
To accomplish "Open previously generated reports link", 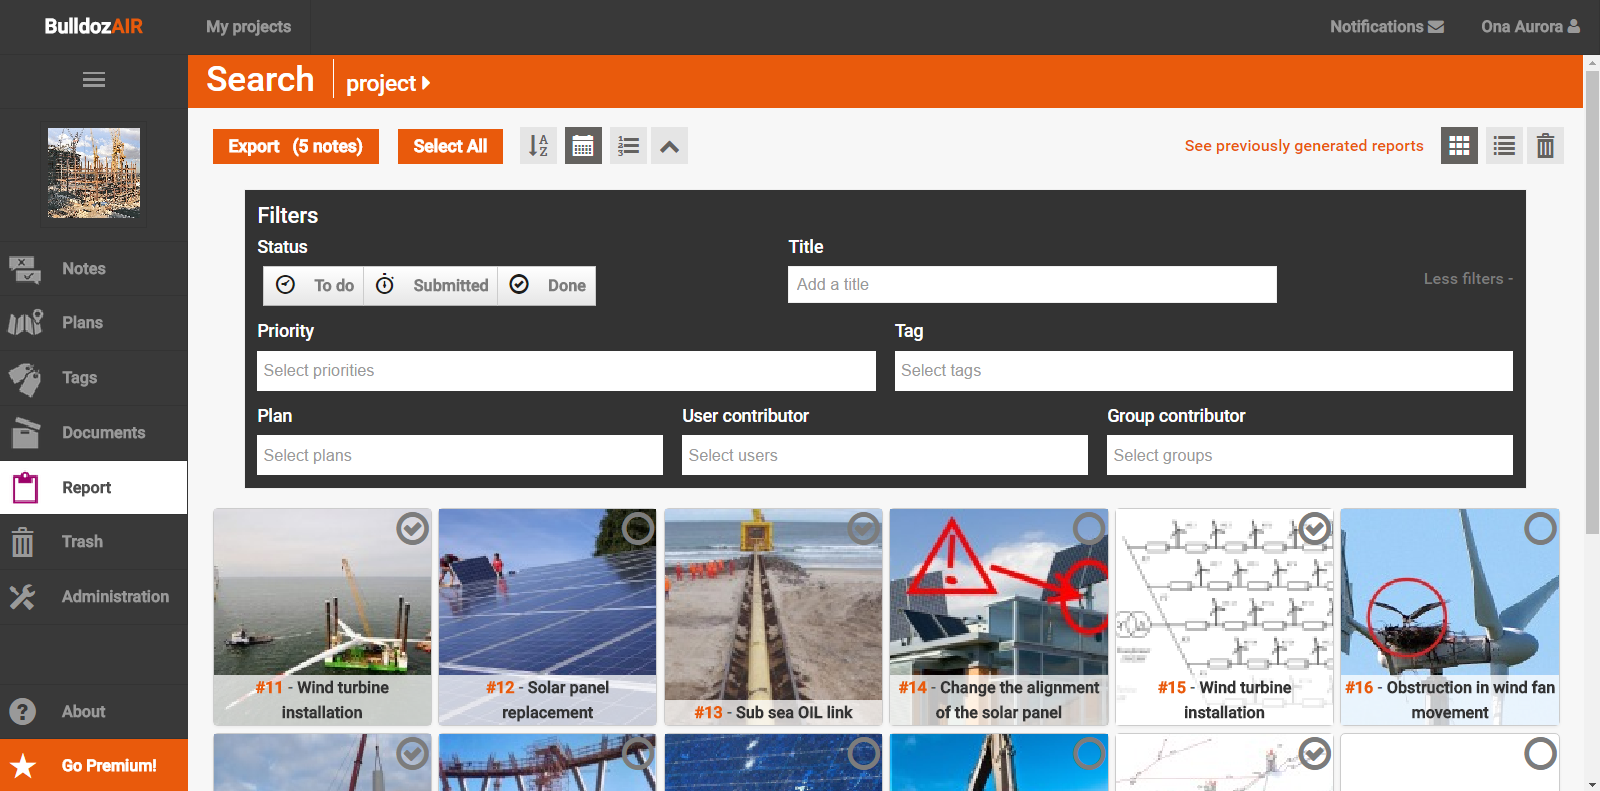I will pos(1304,146).
